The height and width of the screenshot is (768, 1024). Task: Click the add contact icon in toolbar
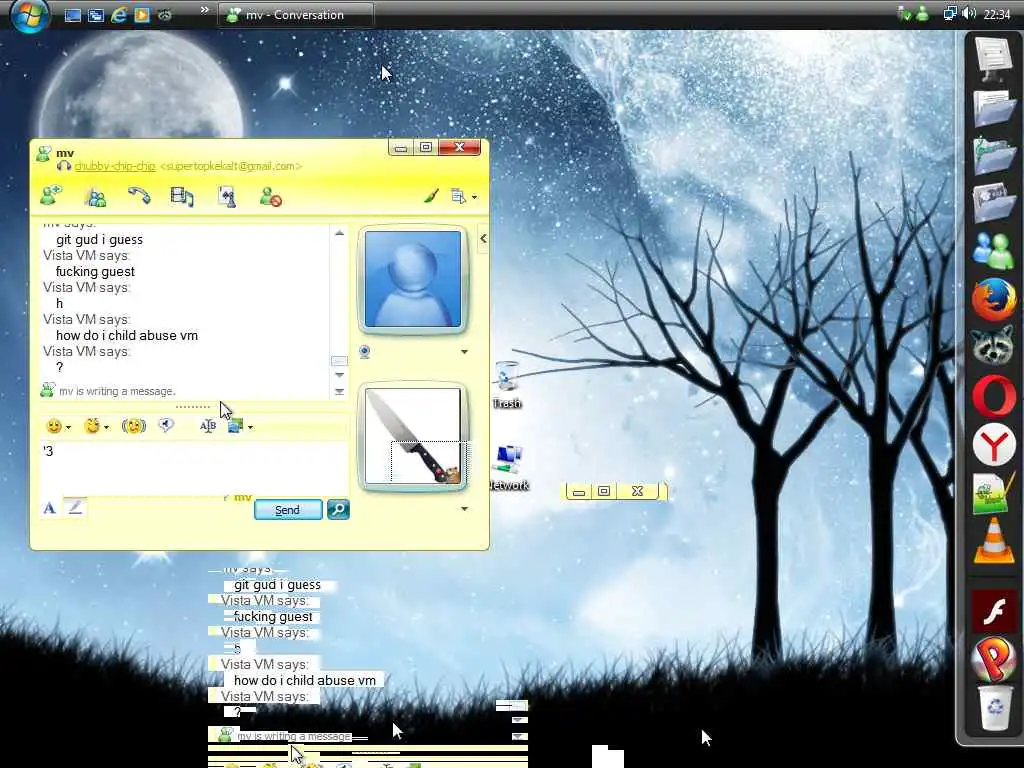click(x=52, y=196)
